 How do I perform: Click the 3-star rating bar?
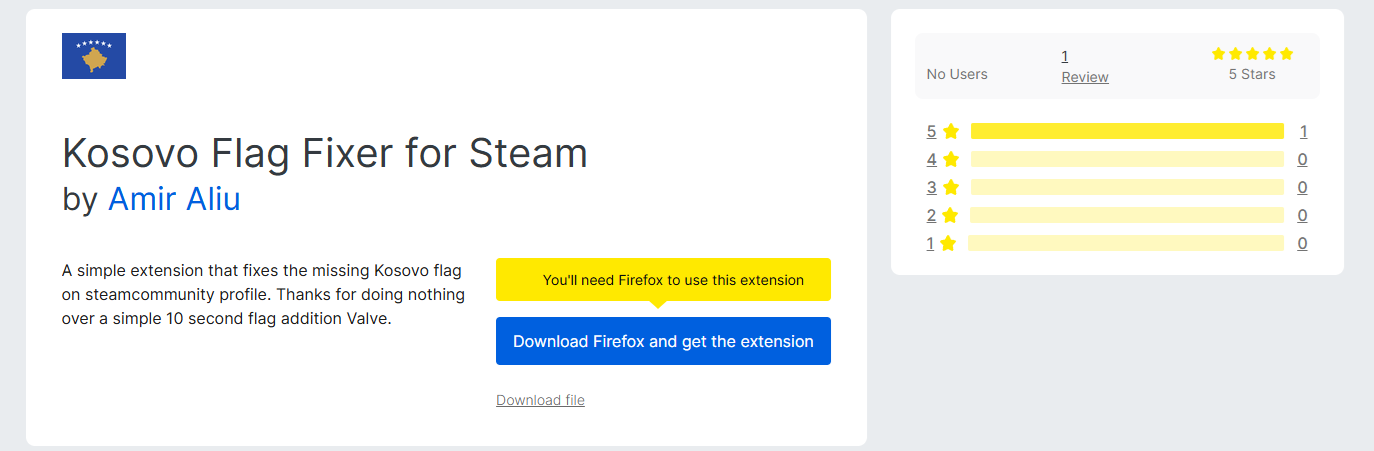(1126, 187)
